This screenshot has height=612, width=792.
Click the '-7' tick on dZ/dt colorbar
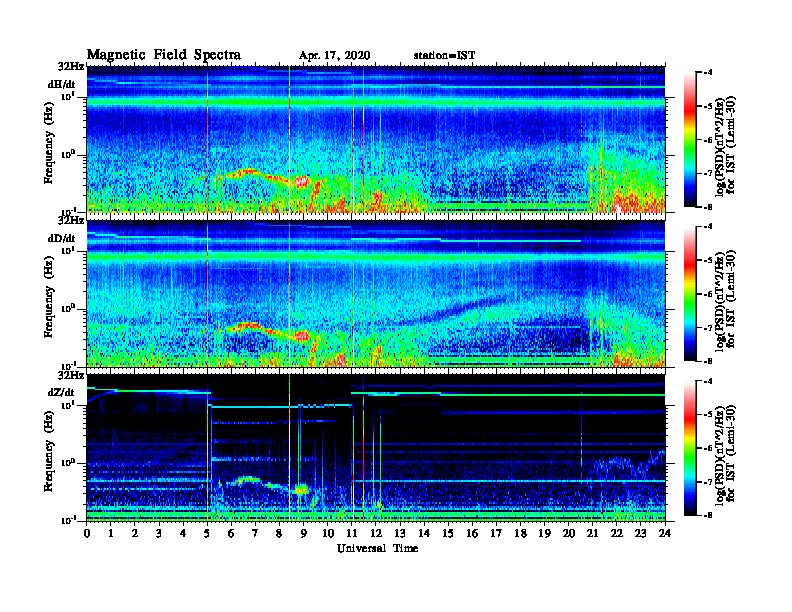708,482
